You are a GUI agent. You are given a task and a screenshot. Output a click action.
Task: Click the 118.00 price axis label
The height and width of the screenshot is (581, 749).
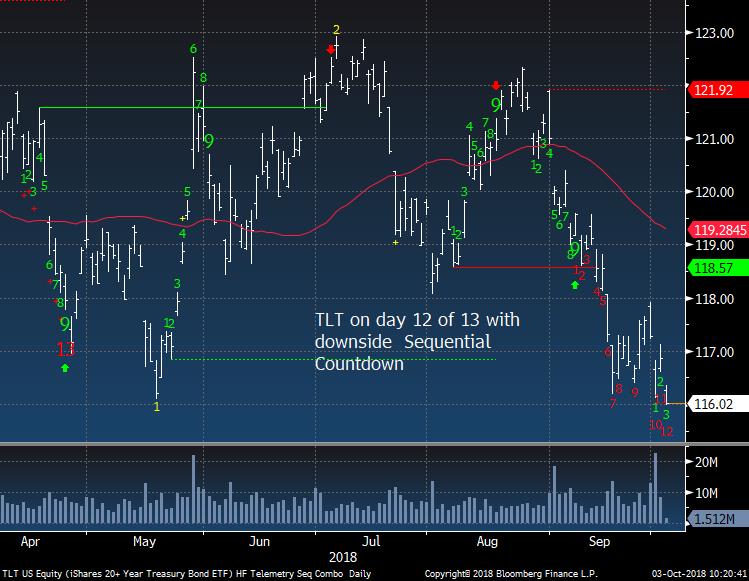click(x=714, y=299)
